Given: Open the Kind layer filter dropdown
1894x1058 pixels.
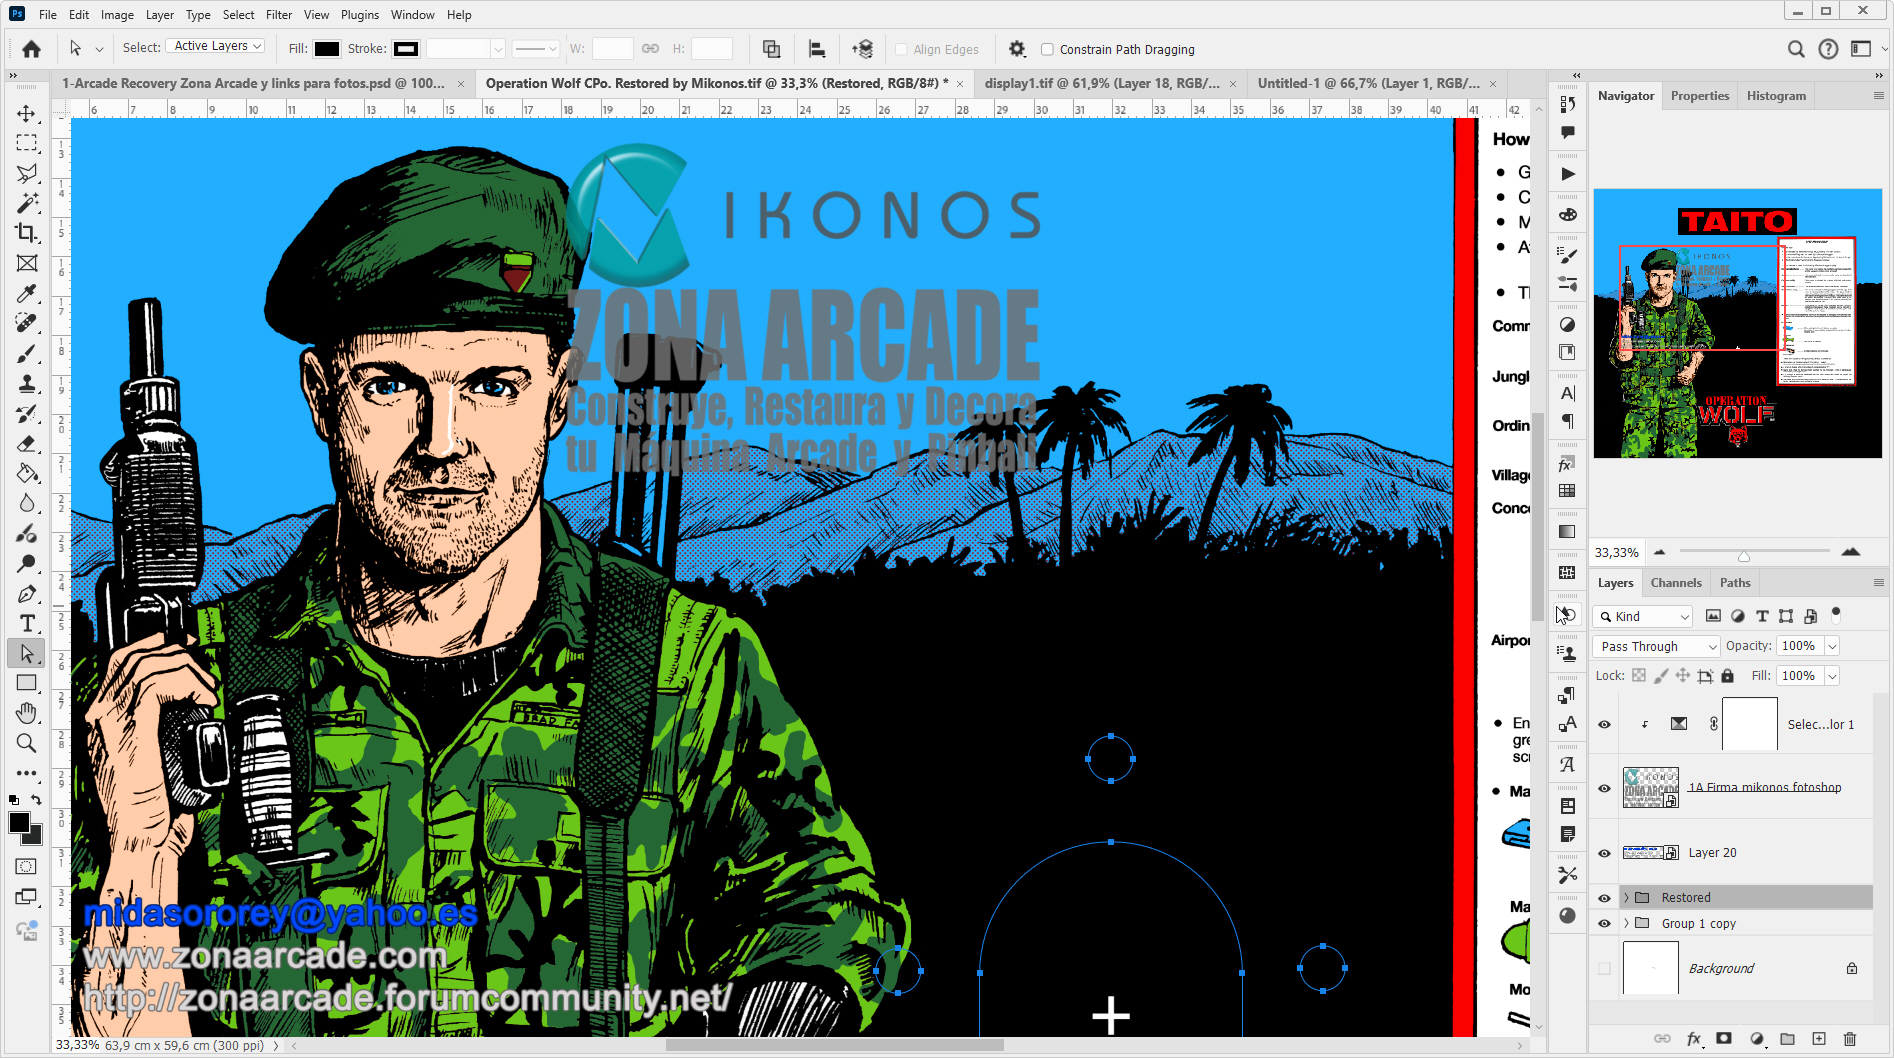Looking at the screenshot, I should [1643, 616].
